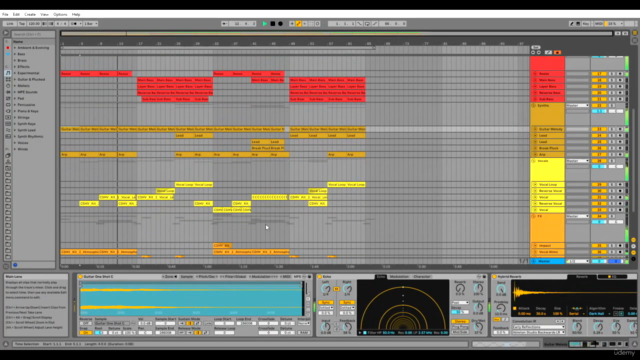Click the Tap tempo button
This screenshot has width=640, height=360.
(22, 24)
